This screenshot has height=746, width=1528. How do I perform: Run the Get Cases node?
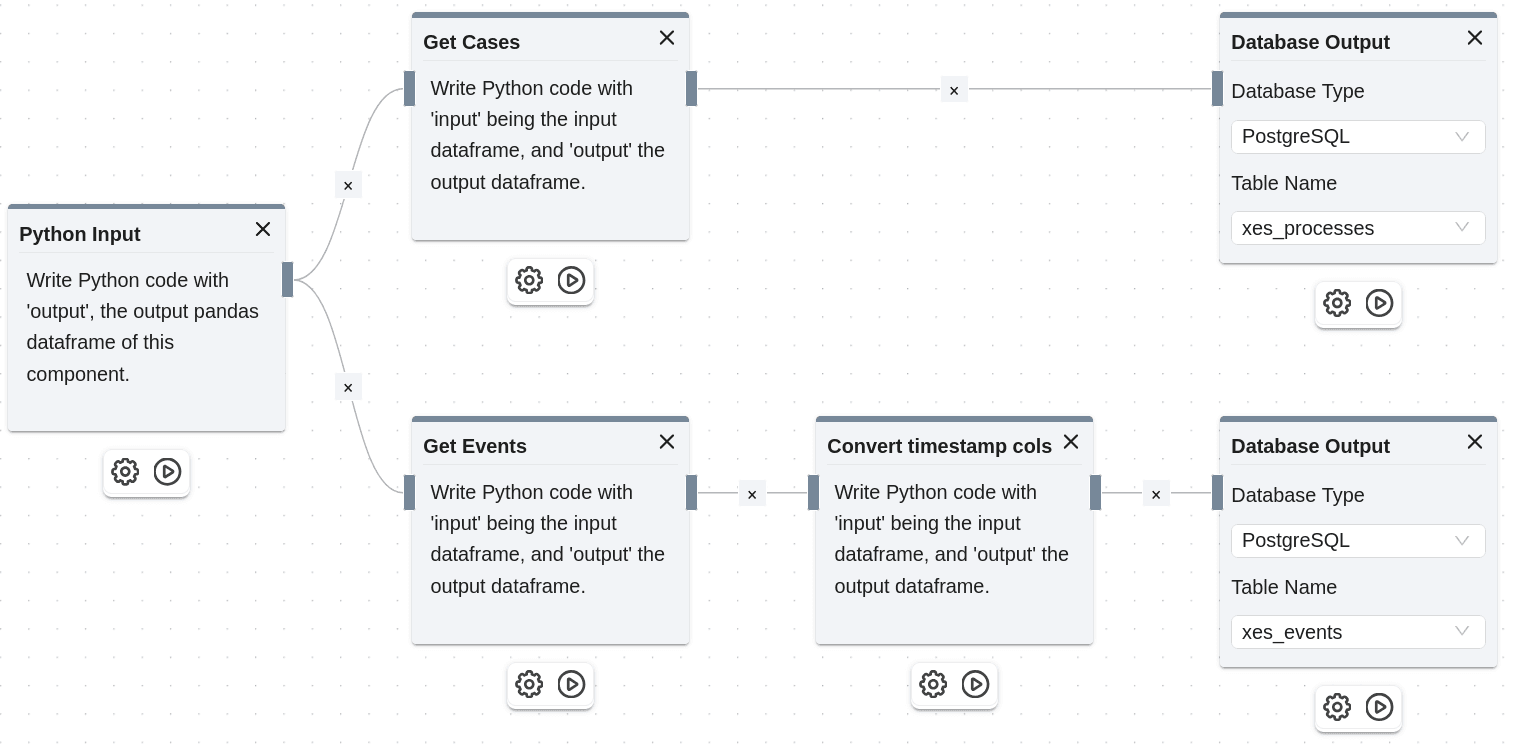[571, 280]
